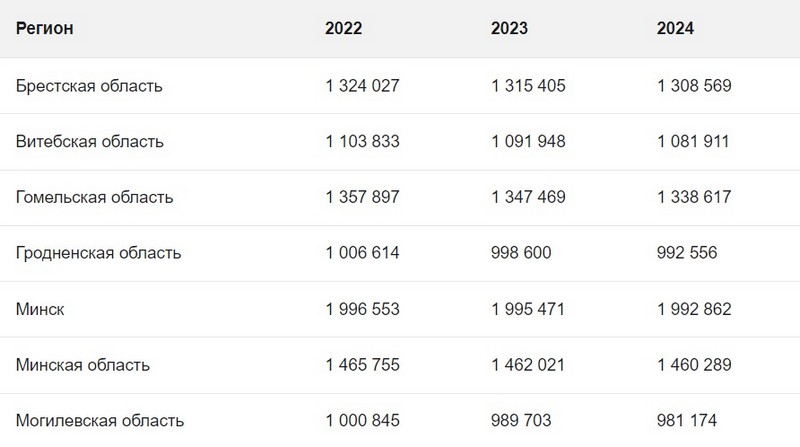Click the cell with value 1 091 948
Image resolution: width=800 pixels, height=447 pixels.
(528, 142)
